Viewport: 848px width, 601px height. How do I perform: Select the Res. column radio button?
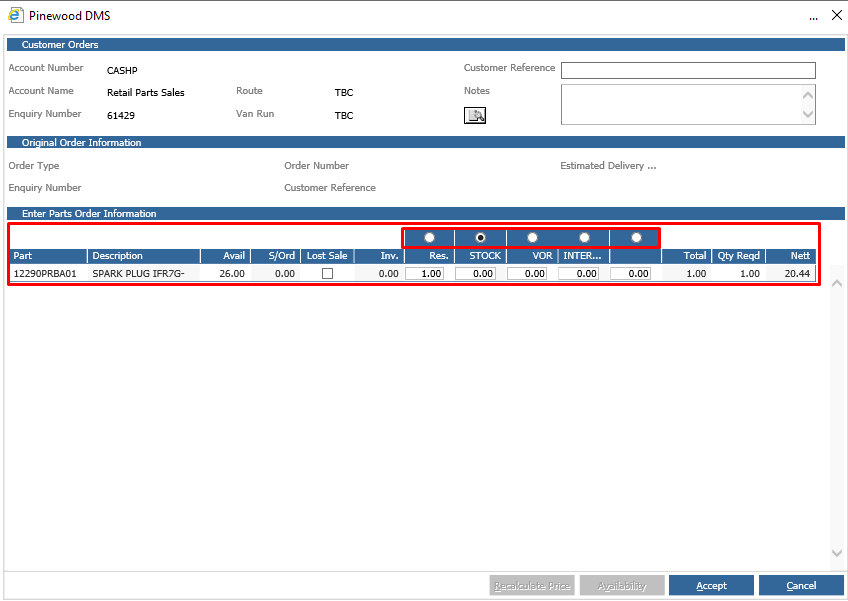(429, 237)
